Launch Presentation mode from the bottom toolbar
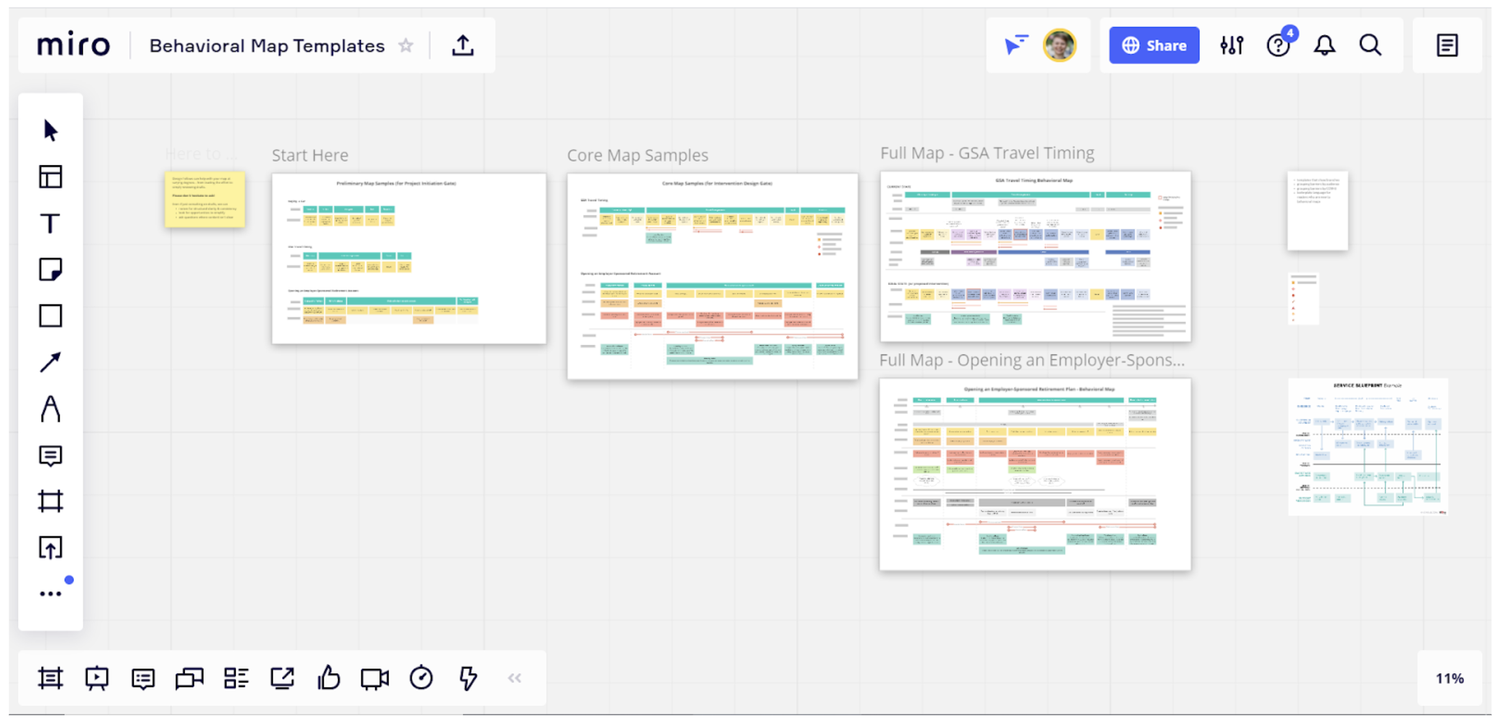The image size is (1500, 725). pyautogui.click(x=95, y=678)
